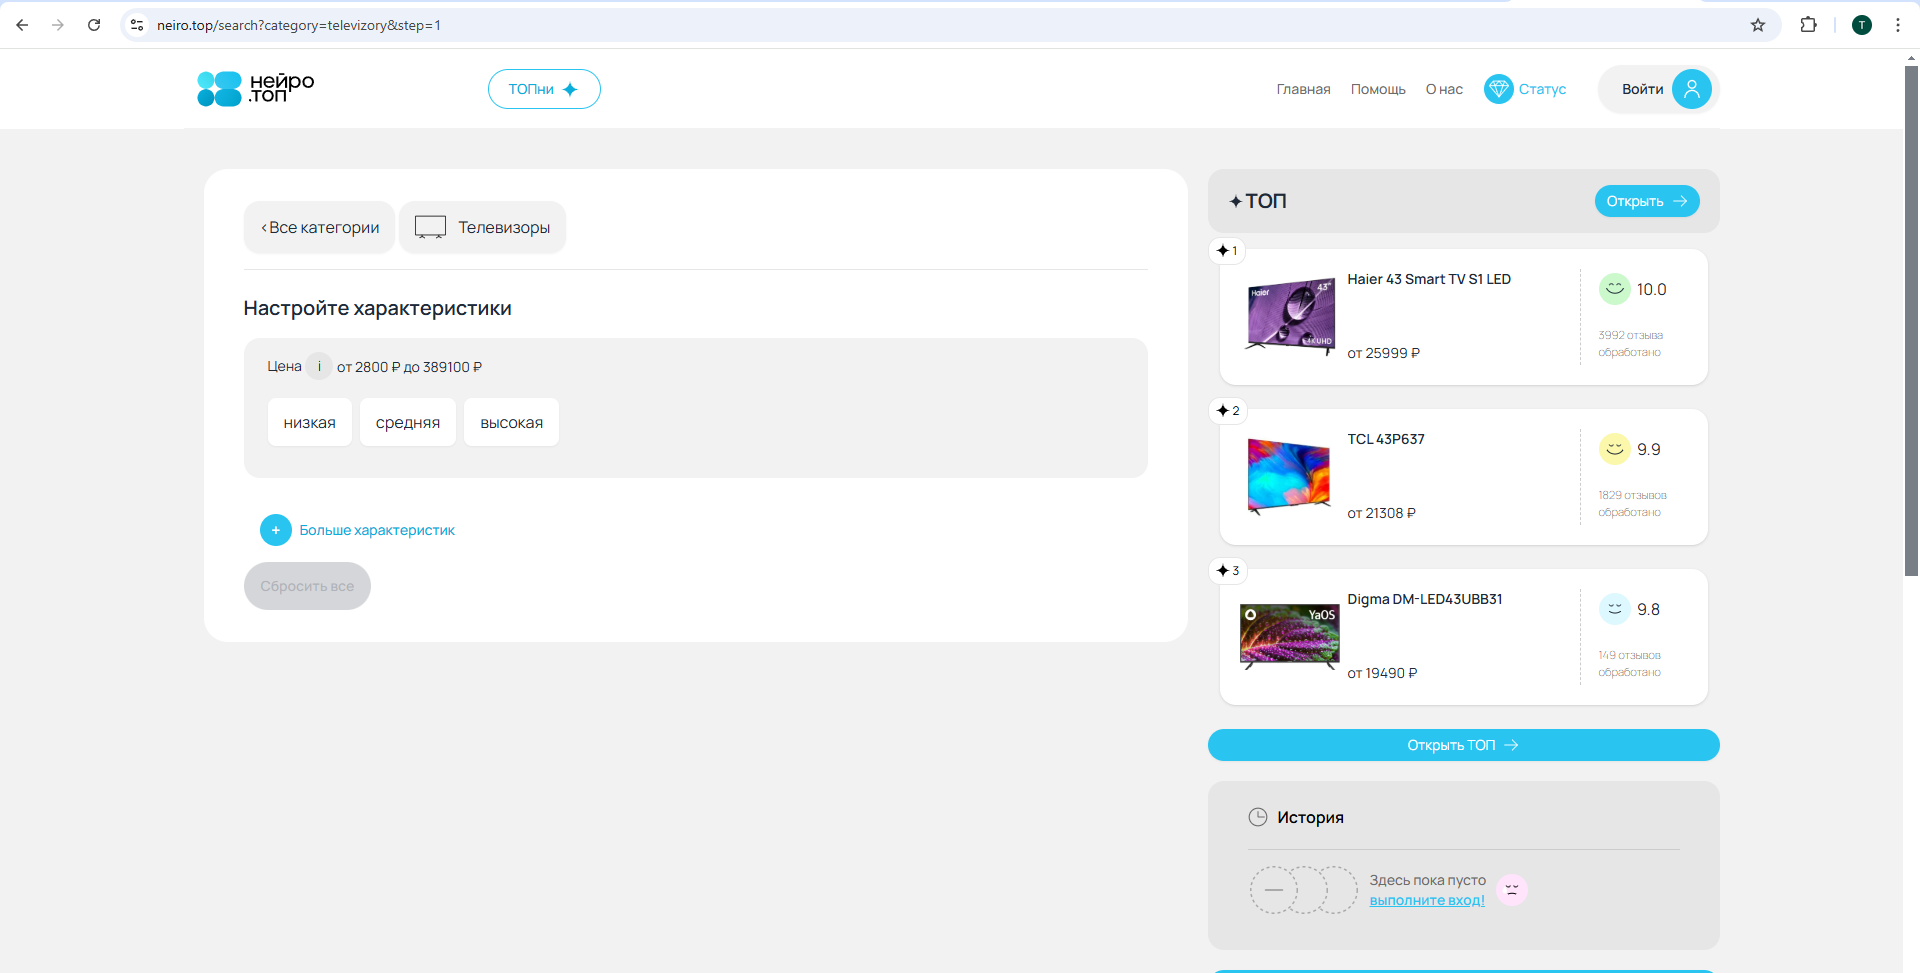Viewport: 1920px width, 973px height.
Task: Click the 1829 отзывов обработано text
Action: 1632,503
